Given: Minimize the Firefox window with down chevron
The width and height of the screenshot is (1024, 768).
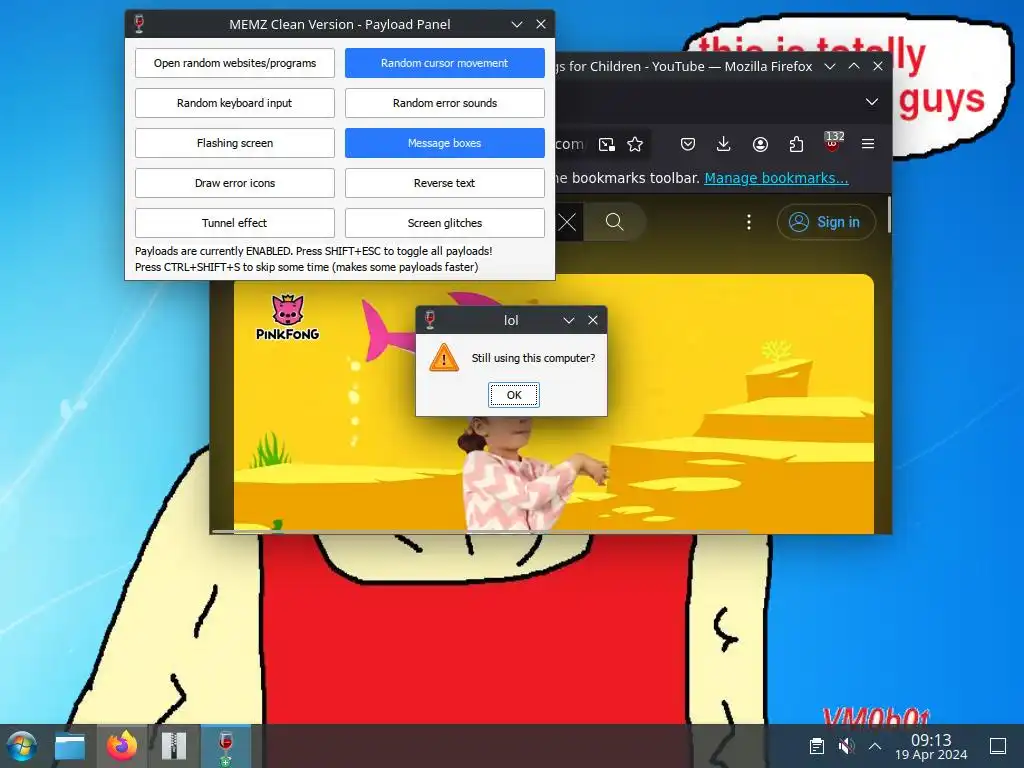Looking at the screenshot, I should (x=829, y=66).
